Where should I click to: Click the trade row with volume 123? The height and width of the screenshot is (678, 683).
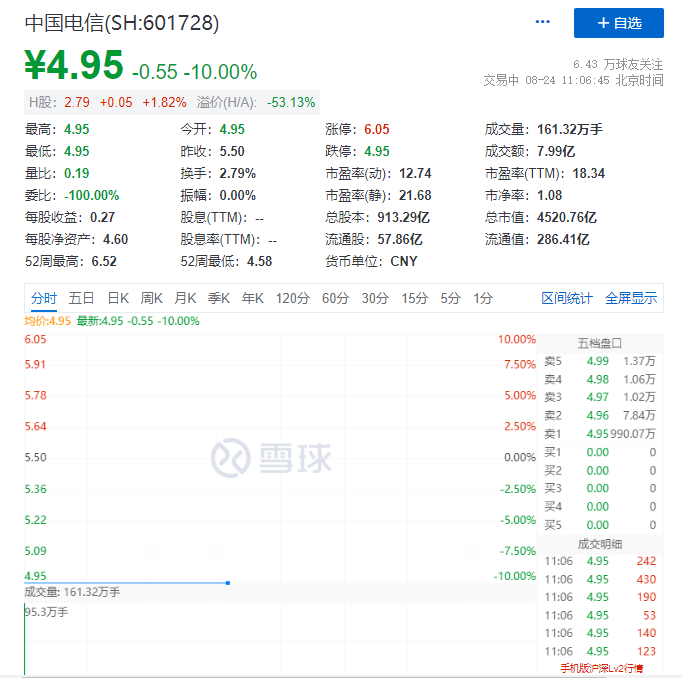(x=600, y=651)
